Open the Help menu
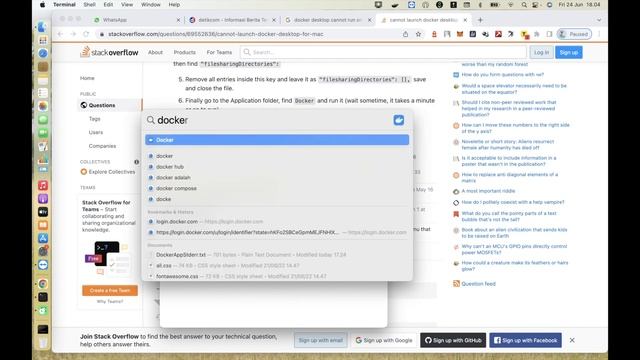The width and height of the screenshot is (640, 360). [174, 5]
